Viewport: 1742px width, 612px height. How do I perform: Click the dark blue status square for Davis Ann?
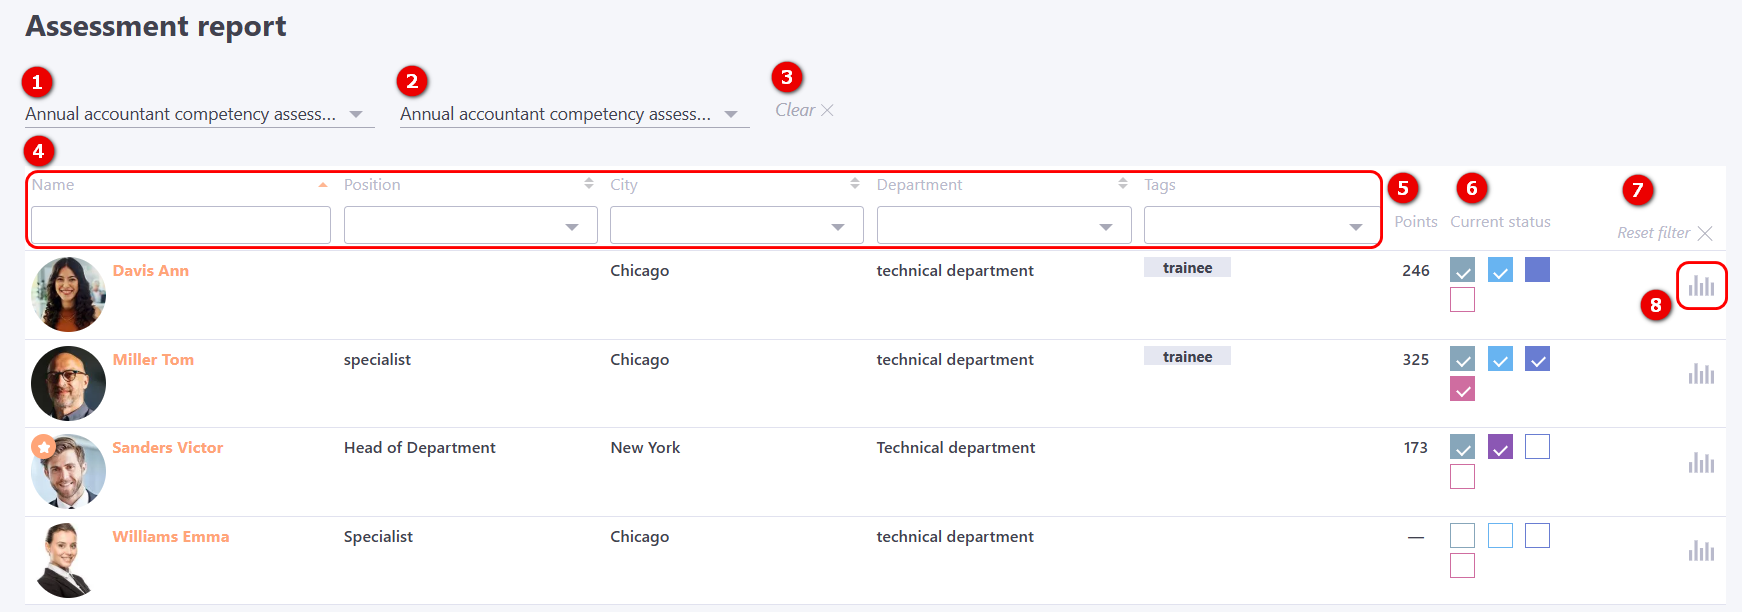[1537, 270]
